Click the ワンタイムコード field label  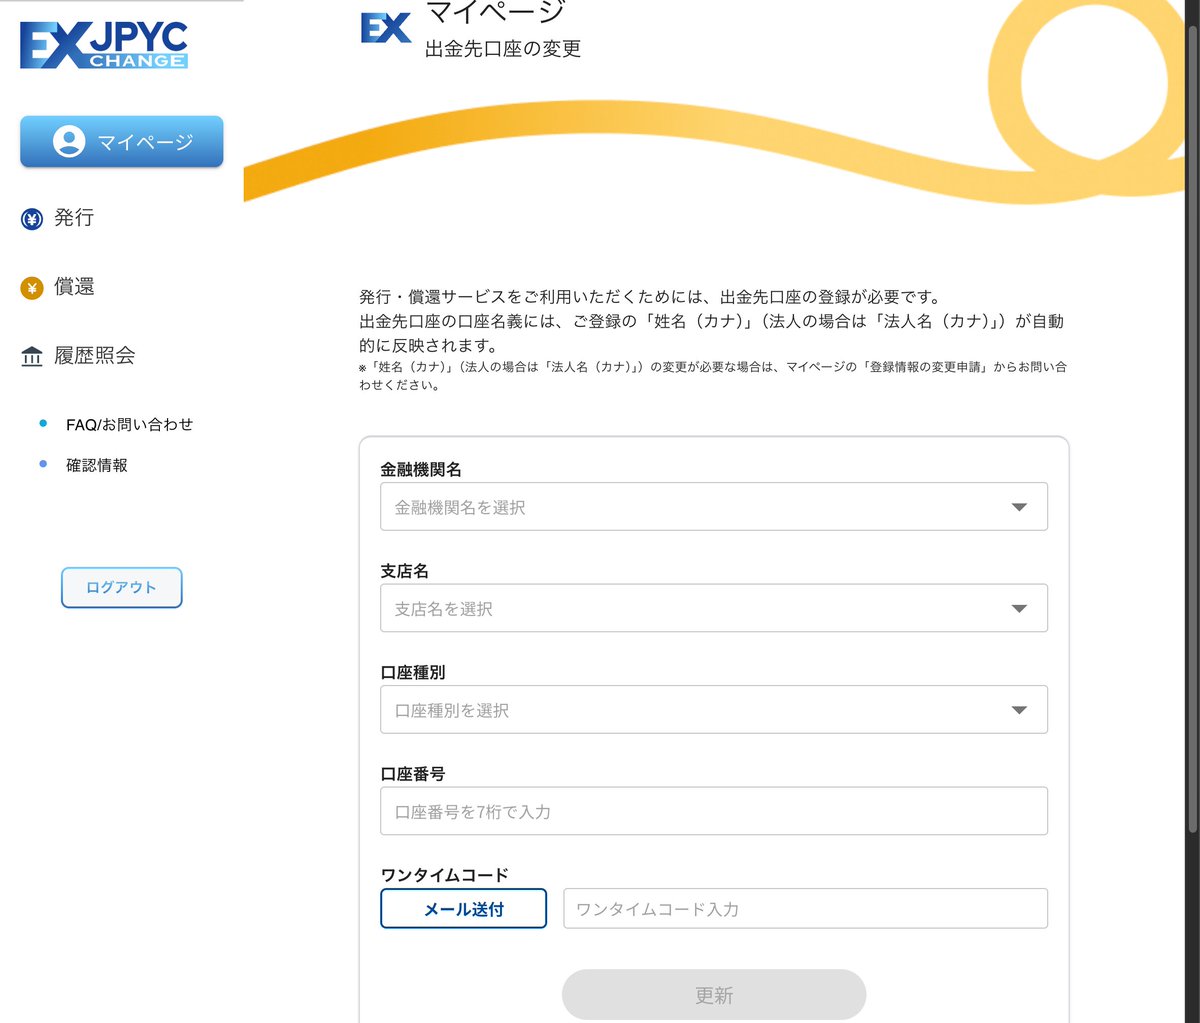coord(445,875)
